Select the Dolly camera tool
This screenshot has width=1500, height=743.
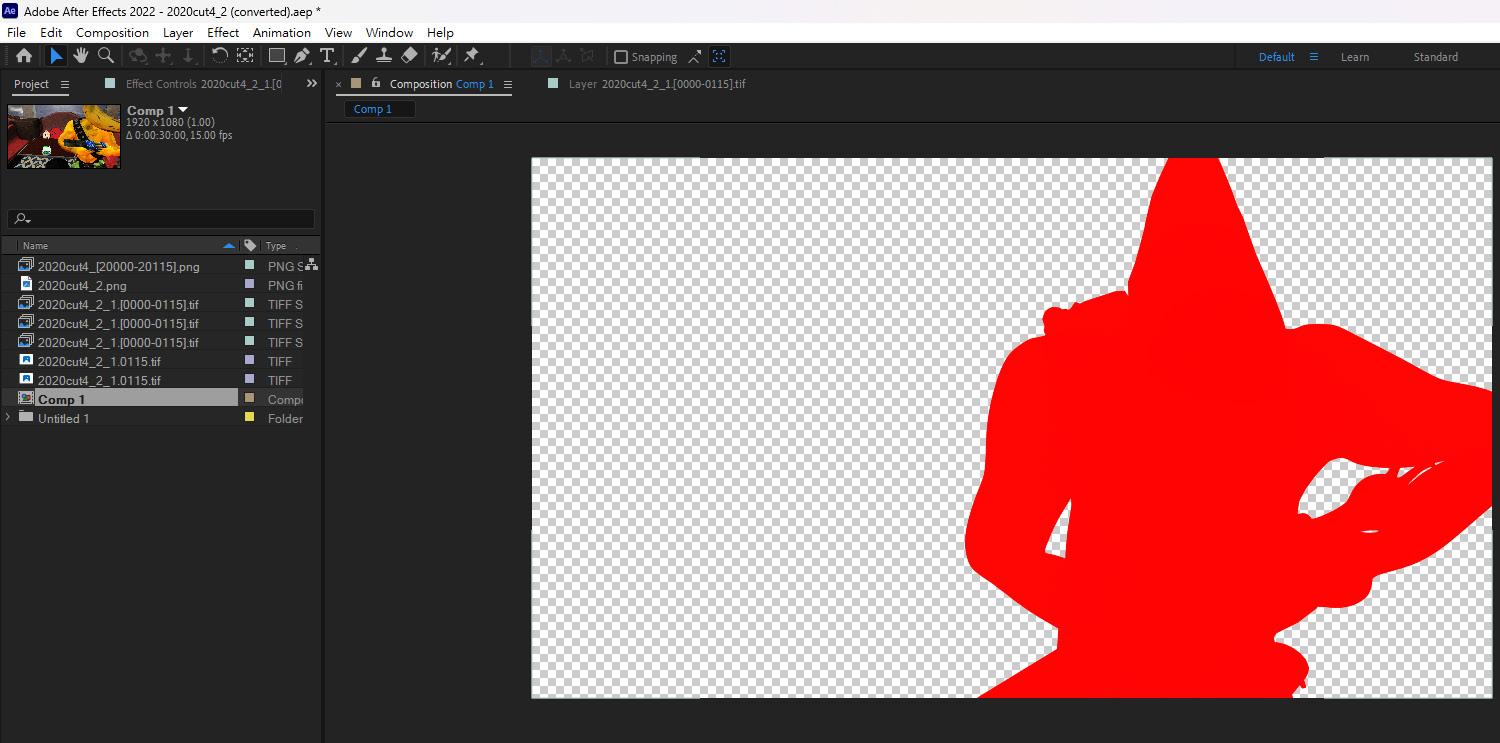tap(188, 56)
